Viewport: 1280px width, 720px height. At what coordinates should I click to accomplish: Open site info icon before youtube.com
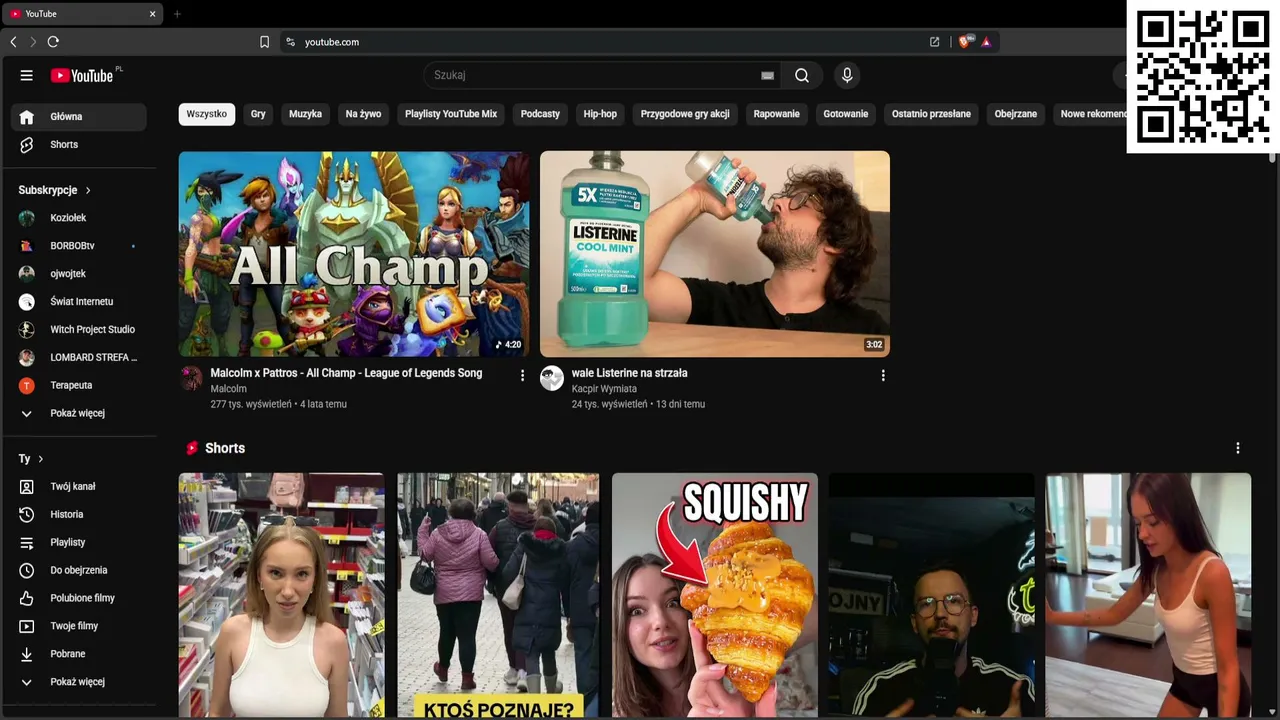pos(290,42)
